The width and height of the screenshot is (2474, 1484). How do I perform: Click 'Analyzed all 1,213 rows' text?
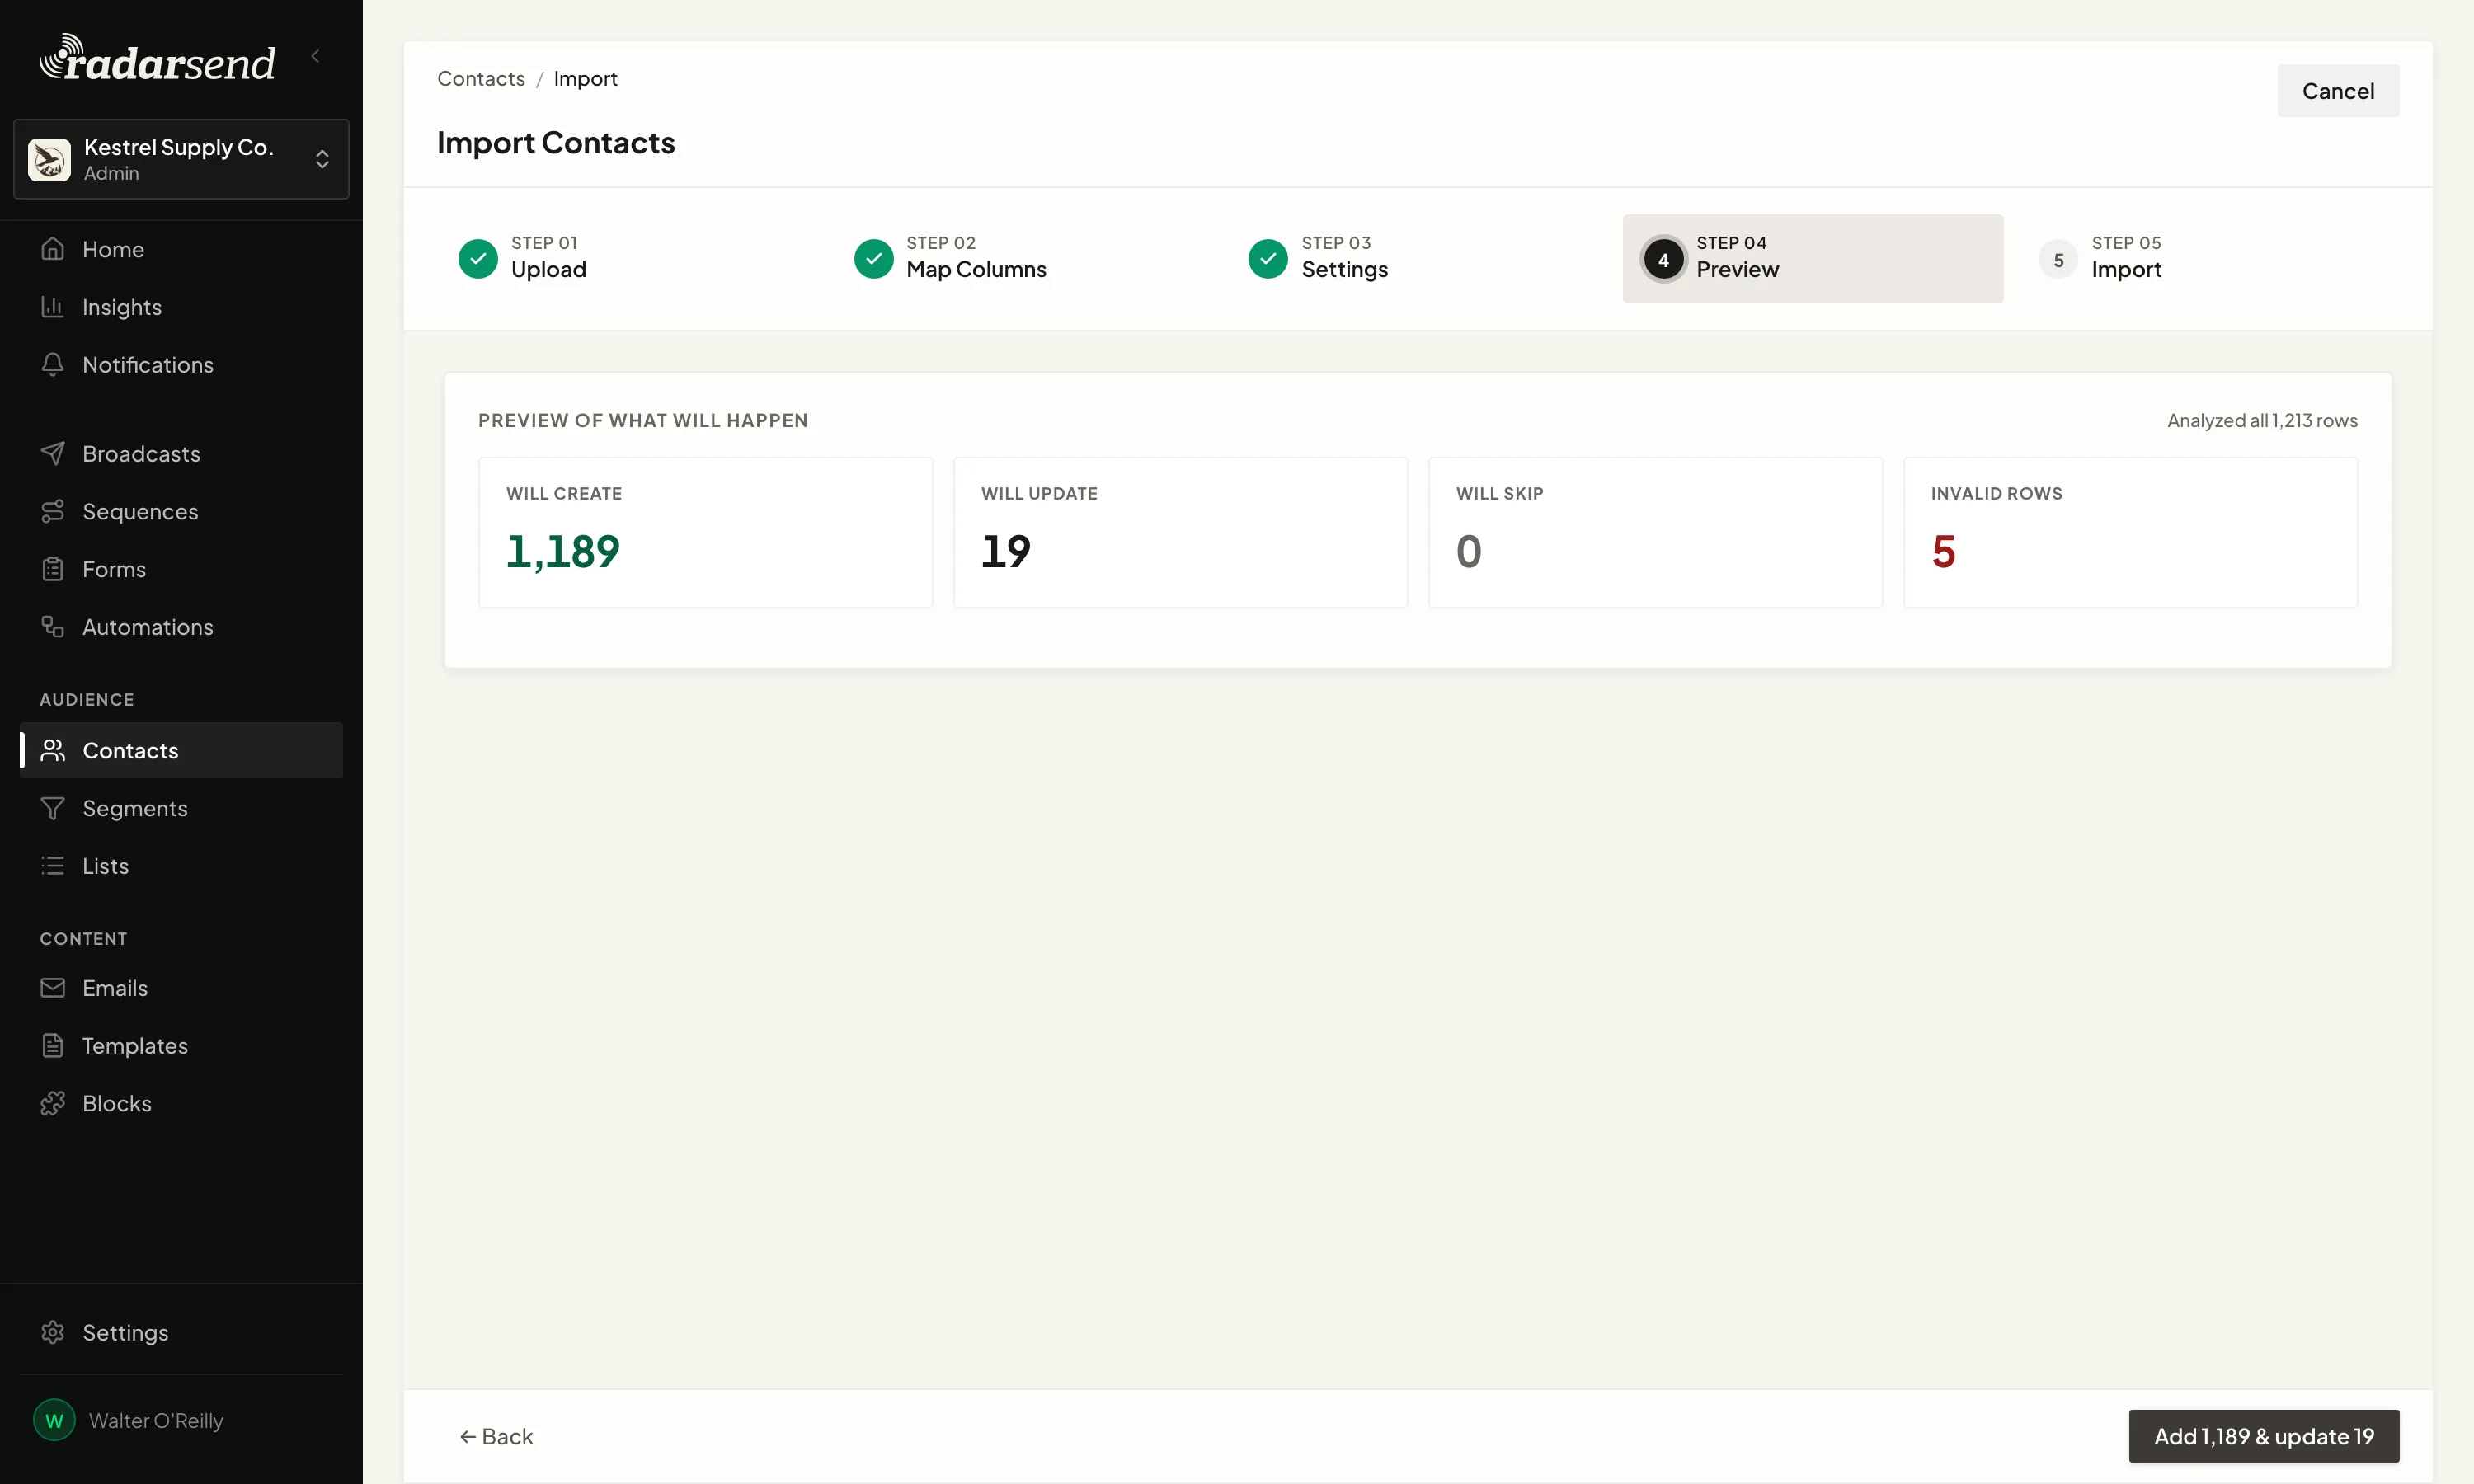tap(2262, 421)
